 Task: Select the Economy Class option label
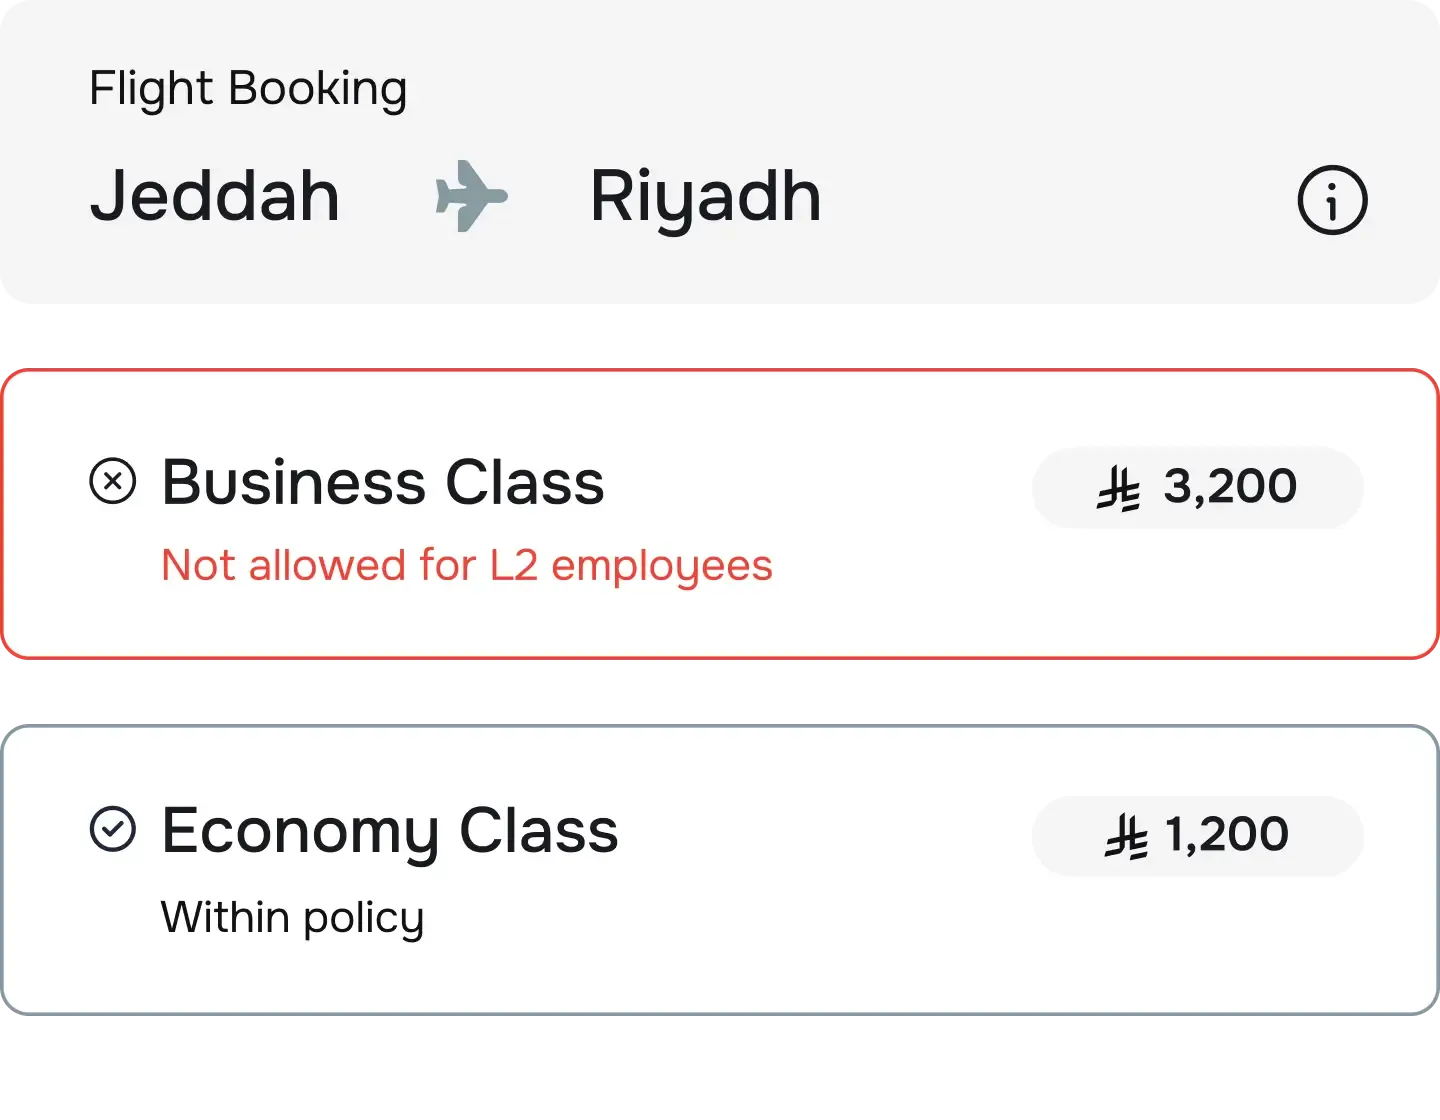click(x=390, y=831)
